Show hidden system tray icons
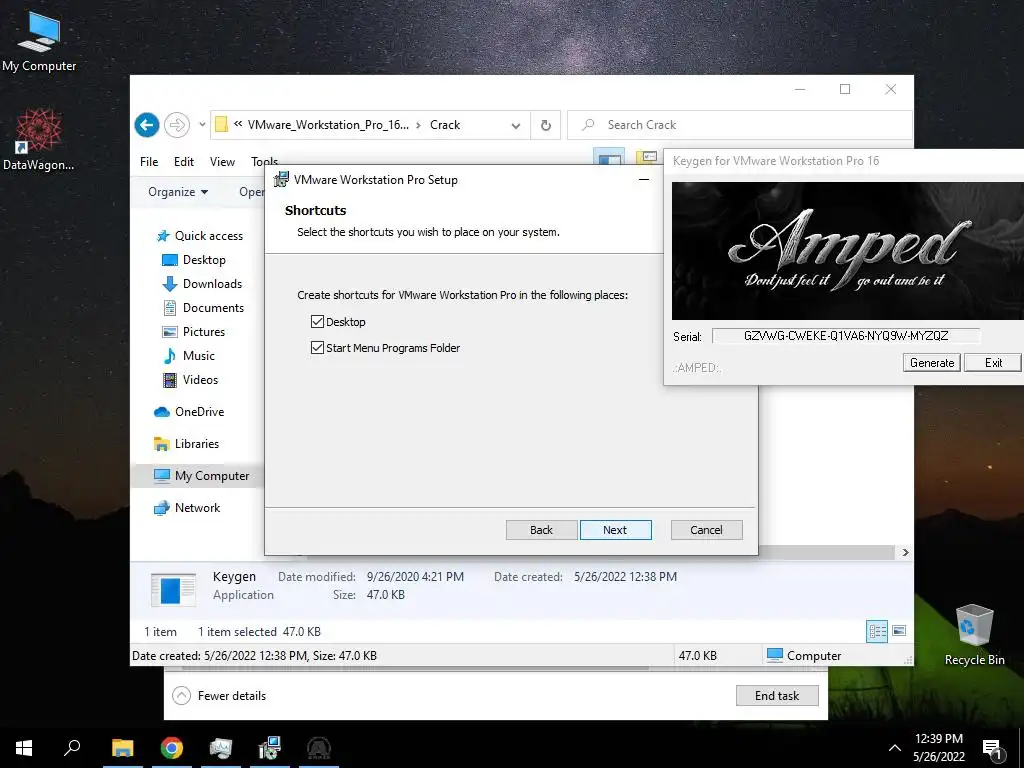The height and width of the screenshot is (768, 1024). pos(895,748)
